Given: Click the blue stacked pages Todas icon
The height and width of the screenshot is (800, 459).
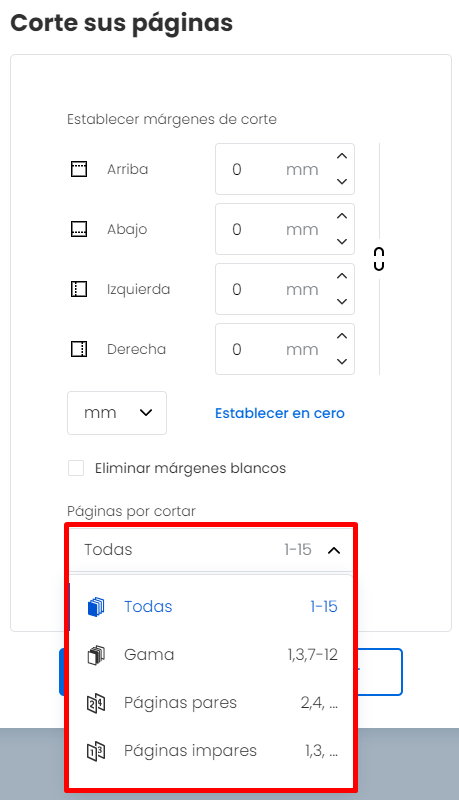Looking at the screenshot, I should [96, 607].
